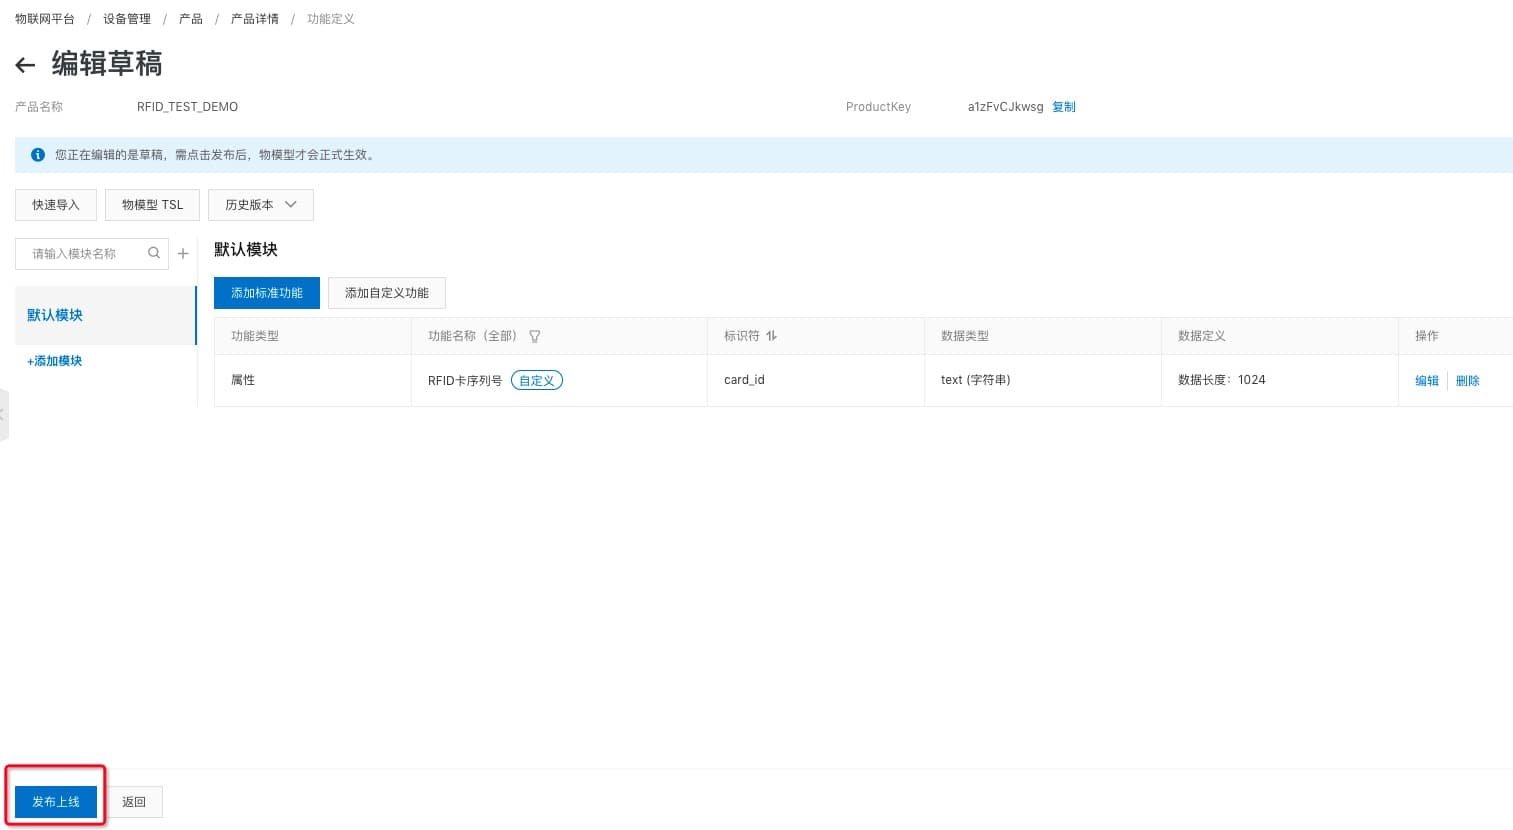
Task: Delete the card_id property via 删除
Action: pyautogui.click(x=1468, y=381)
